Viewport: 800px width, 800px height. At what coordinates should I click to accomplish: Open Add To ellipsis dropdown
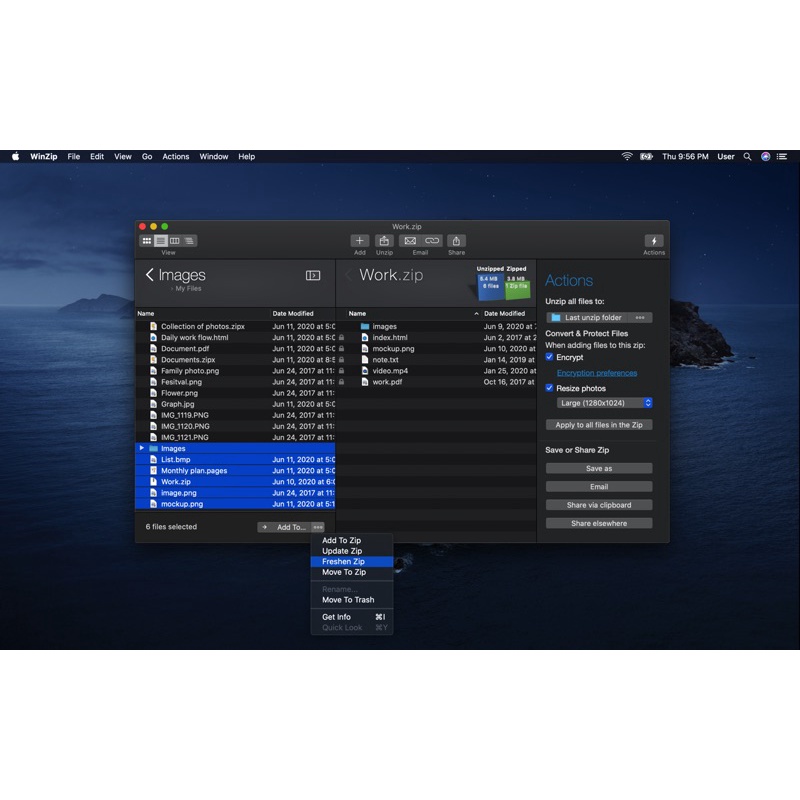coord(318,527)
